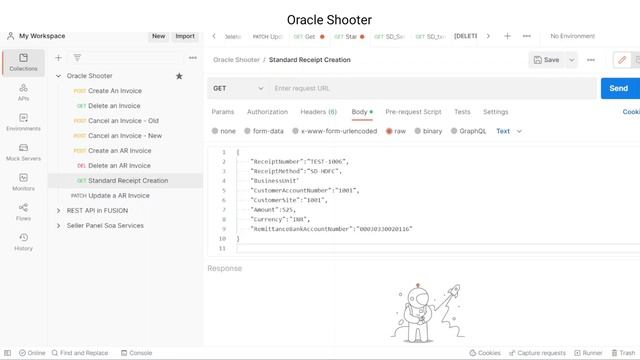Switch to the Params tab
The height and width of the screenshot is (360, 640).
(x=223, y=112)
